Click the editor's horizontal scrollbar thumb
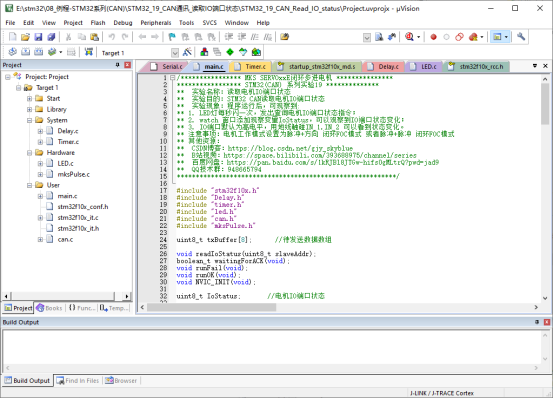The height and width of the screenshot is (398, 554). tap(211, 308)
